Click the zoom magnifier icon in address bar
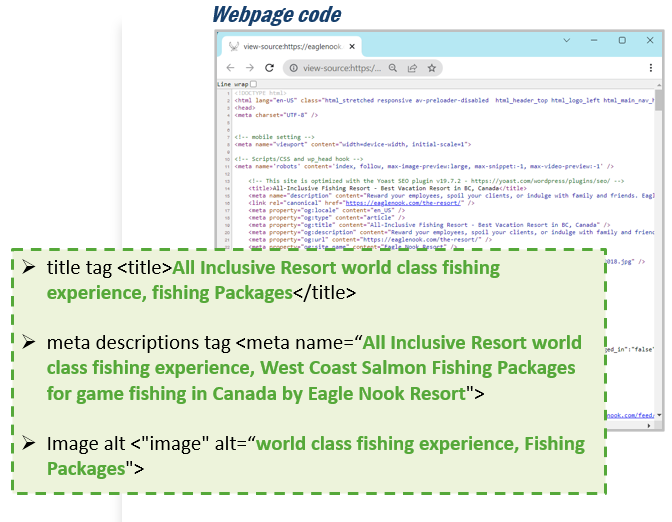Image resolution: width=672 pixels, height=522 pixels. coord(393,68)
